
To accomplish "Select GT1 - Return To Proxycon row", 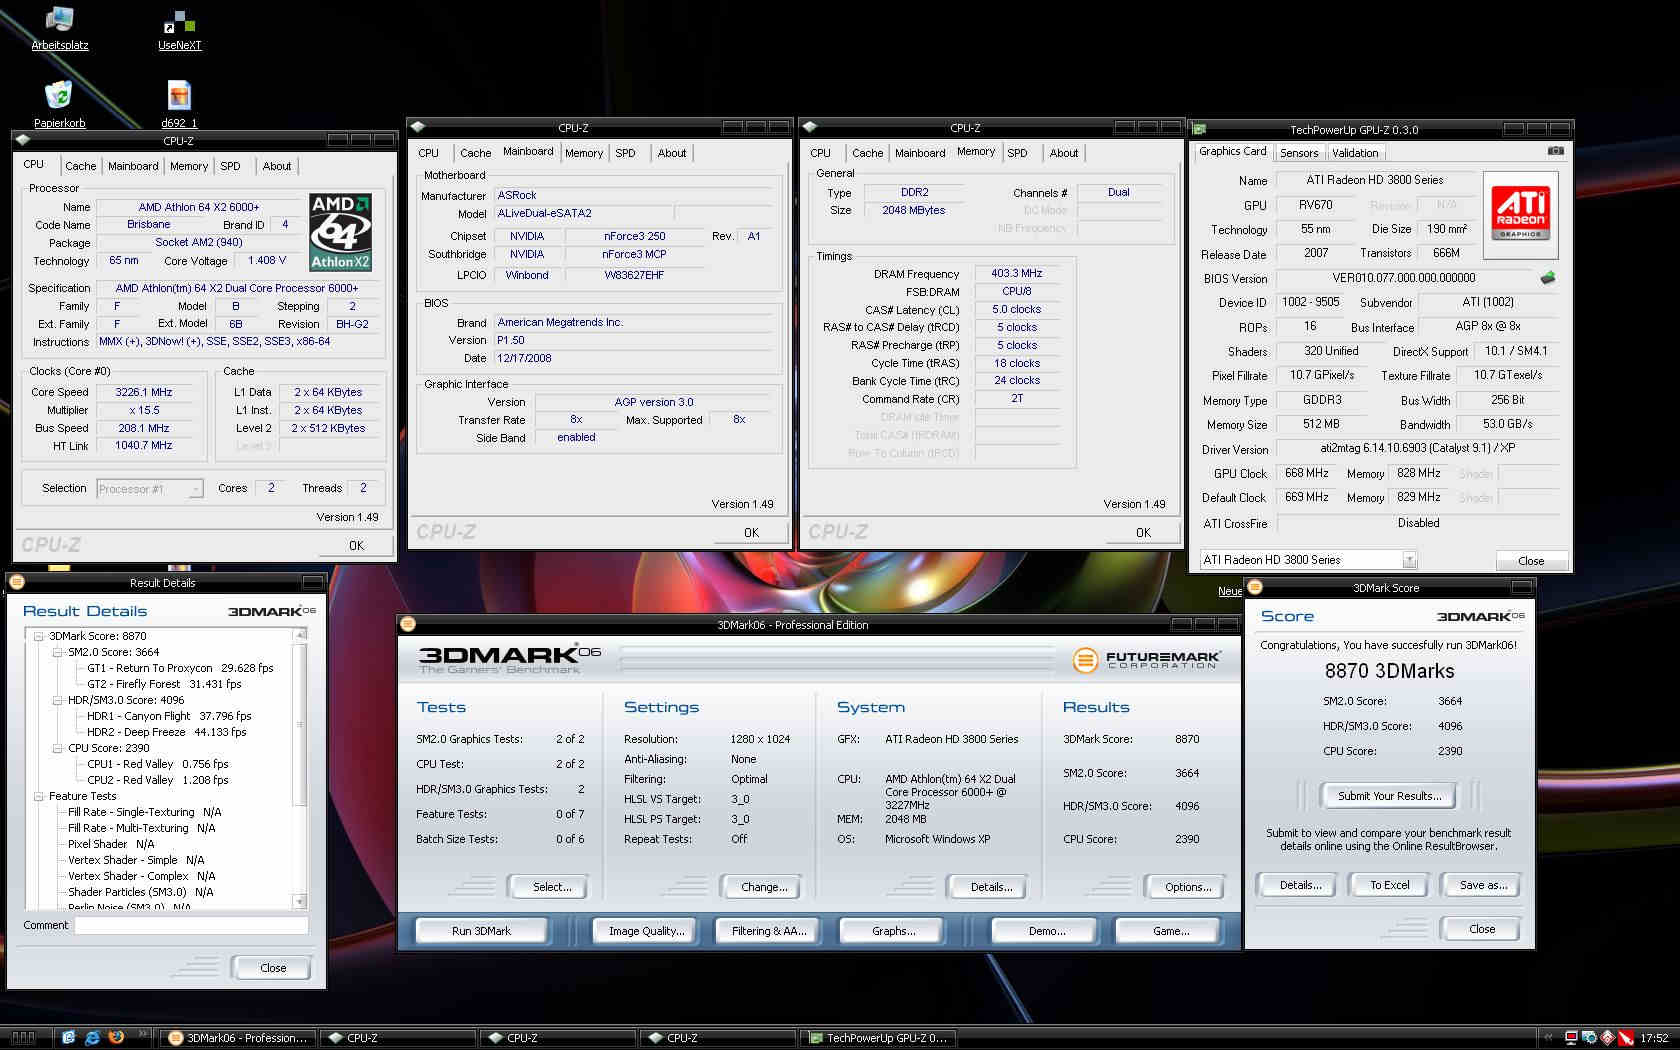I will (x=180, y=668).
